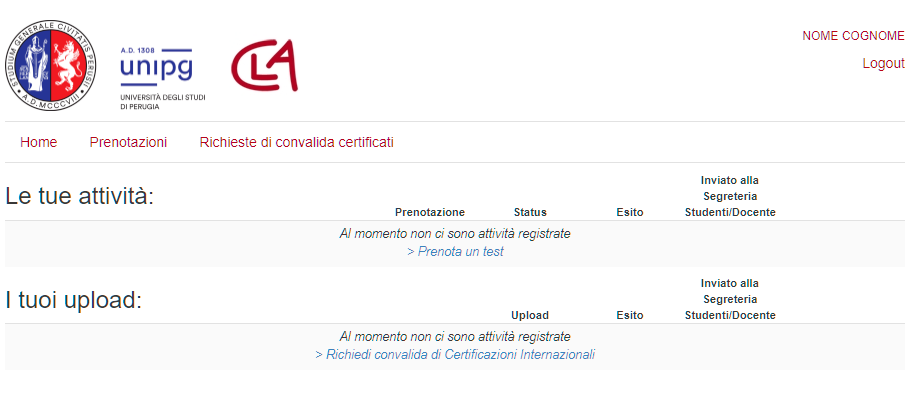Click the I tuoi upload heading
This screenshot has width=910, height=398.
pyautogui.click(x=74, y=300)
